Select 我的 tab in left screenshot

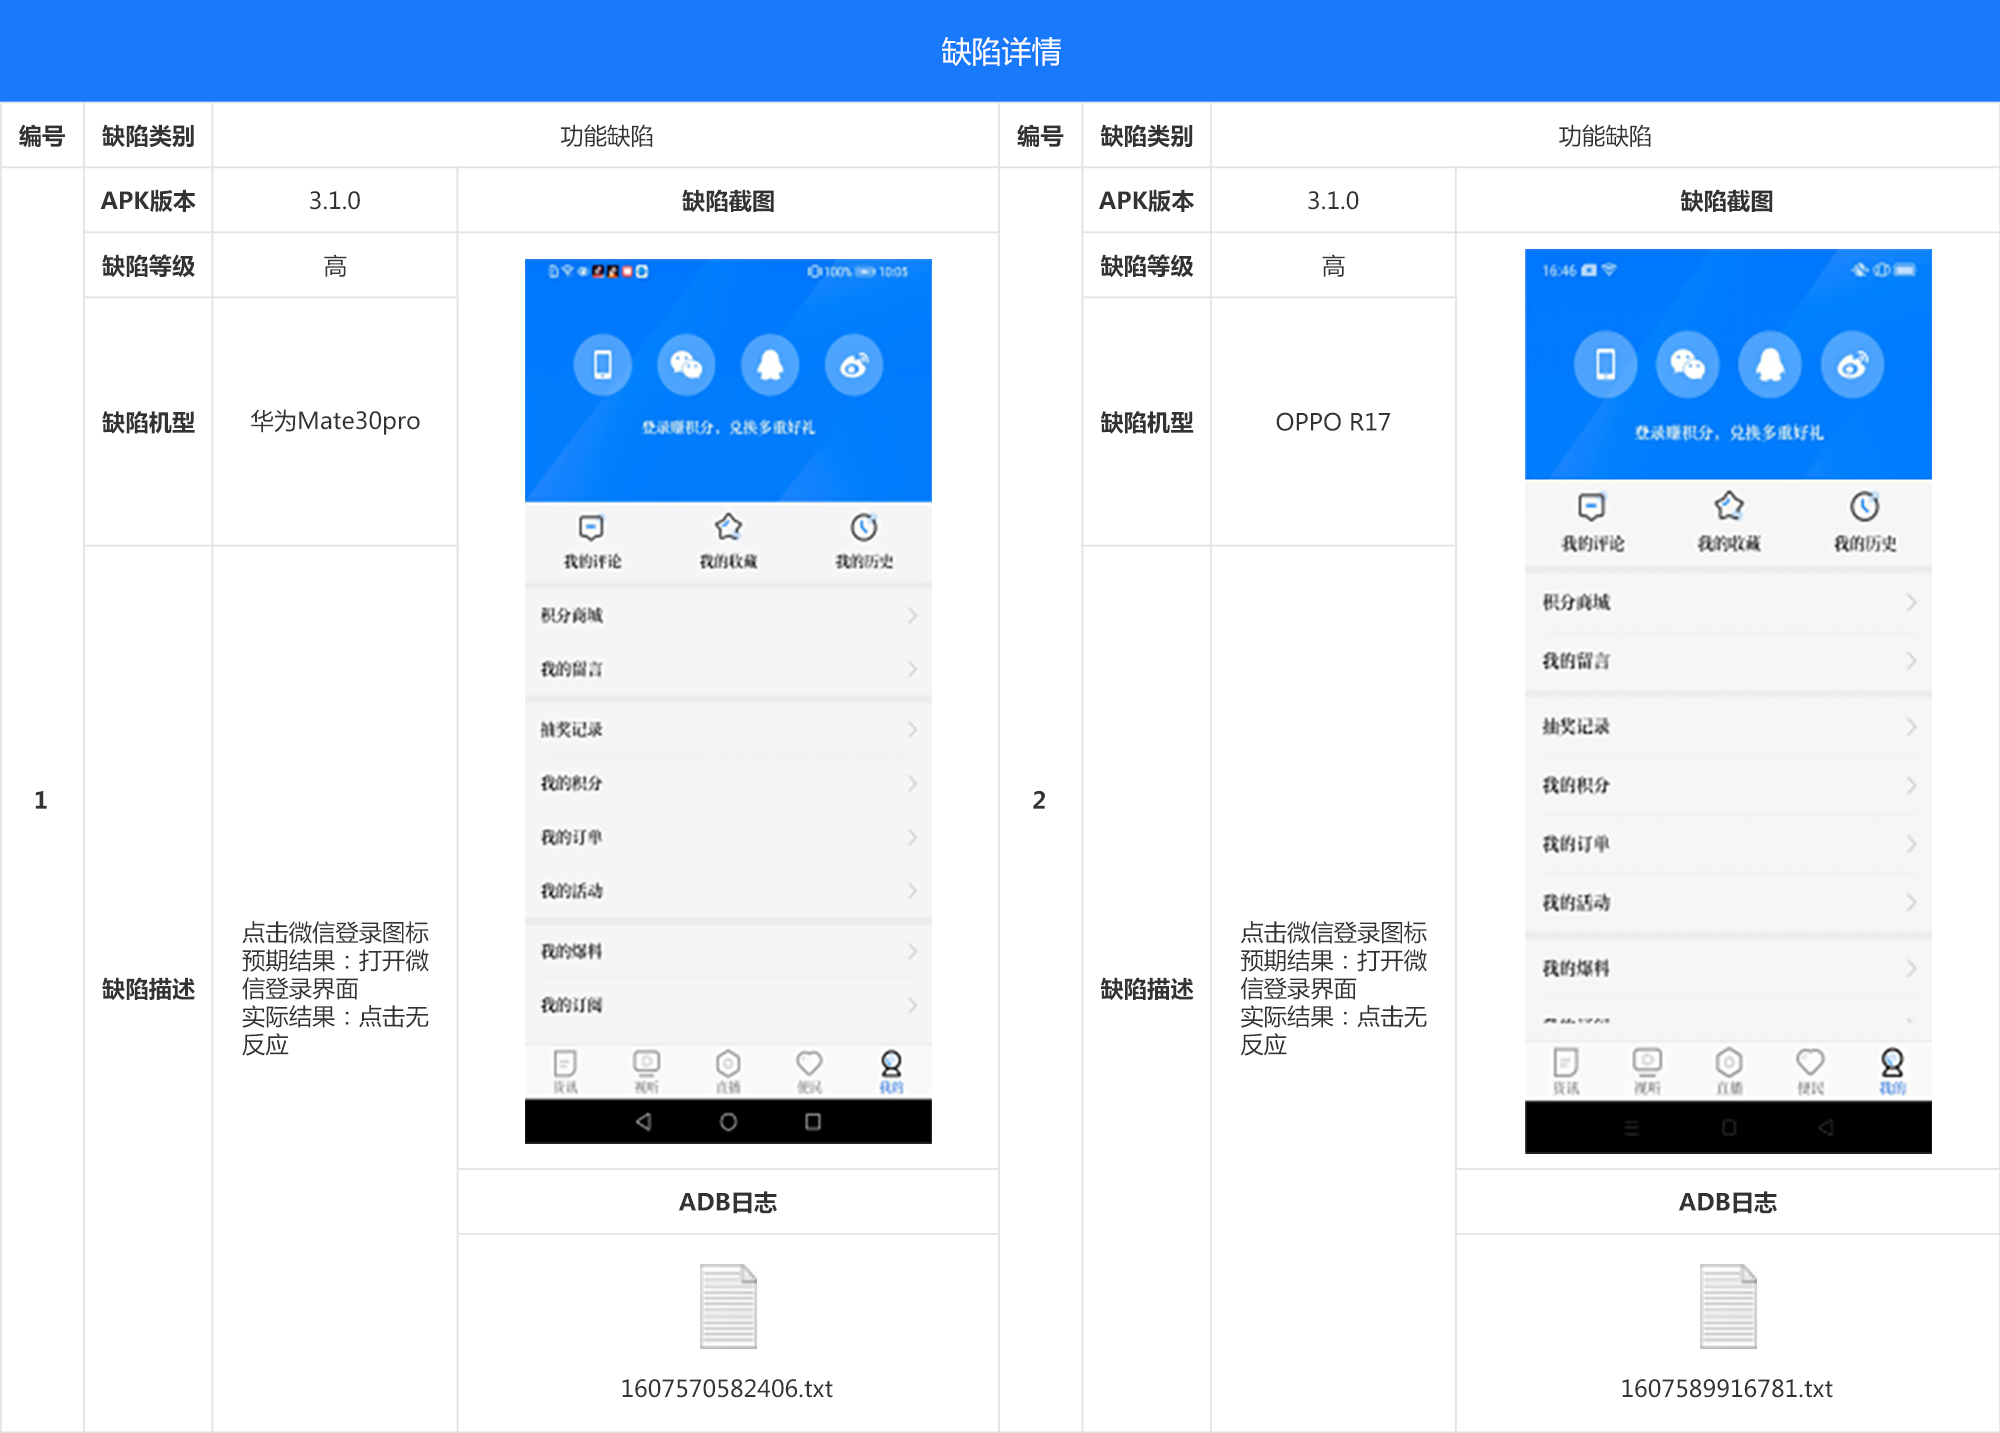(891, 1070)
